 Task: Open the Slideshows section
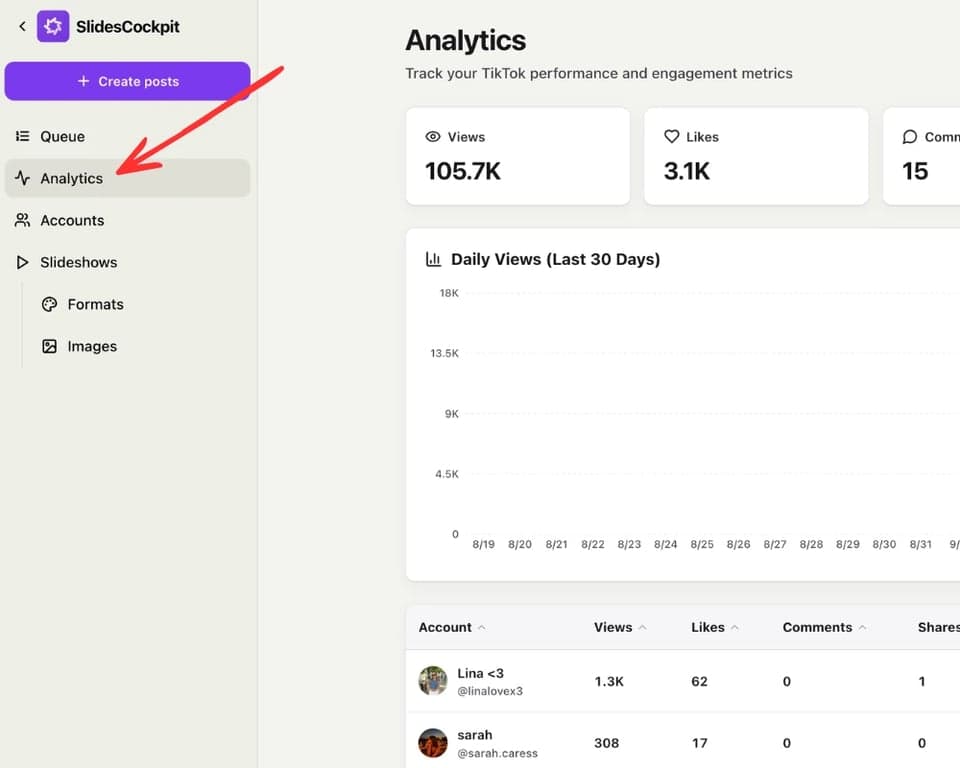click(x=127, y=262)
